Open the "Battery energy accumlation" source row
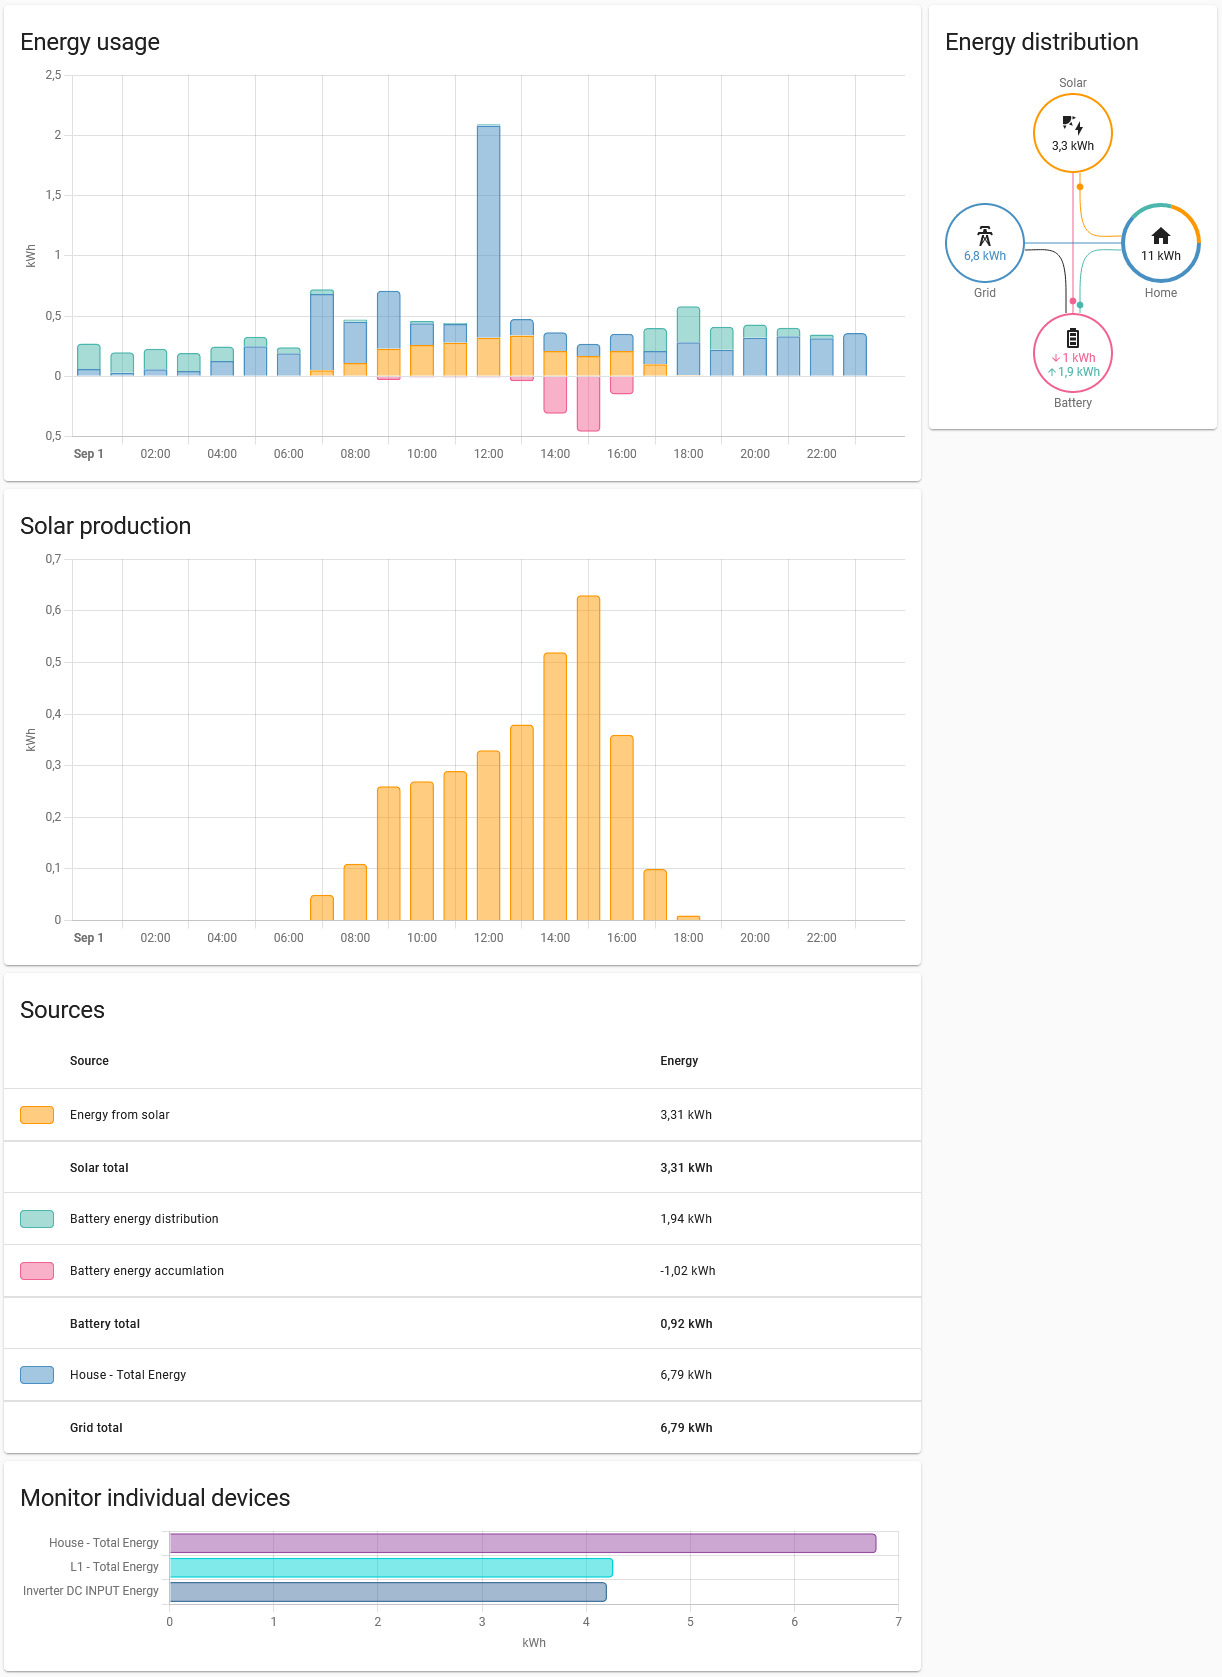Image resolution: width=1222 pixels, height=1677 pixels. click(x=462, y=1271)
